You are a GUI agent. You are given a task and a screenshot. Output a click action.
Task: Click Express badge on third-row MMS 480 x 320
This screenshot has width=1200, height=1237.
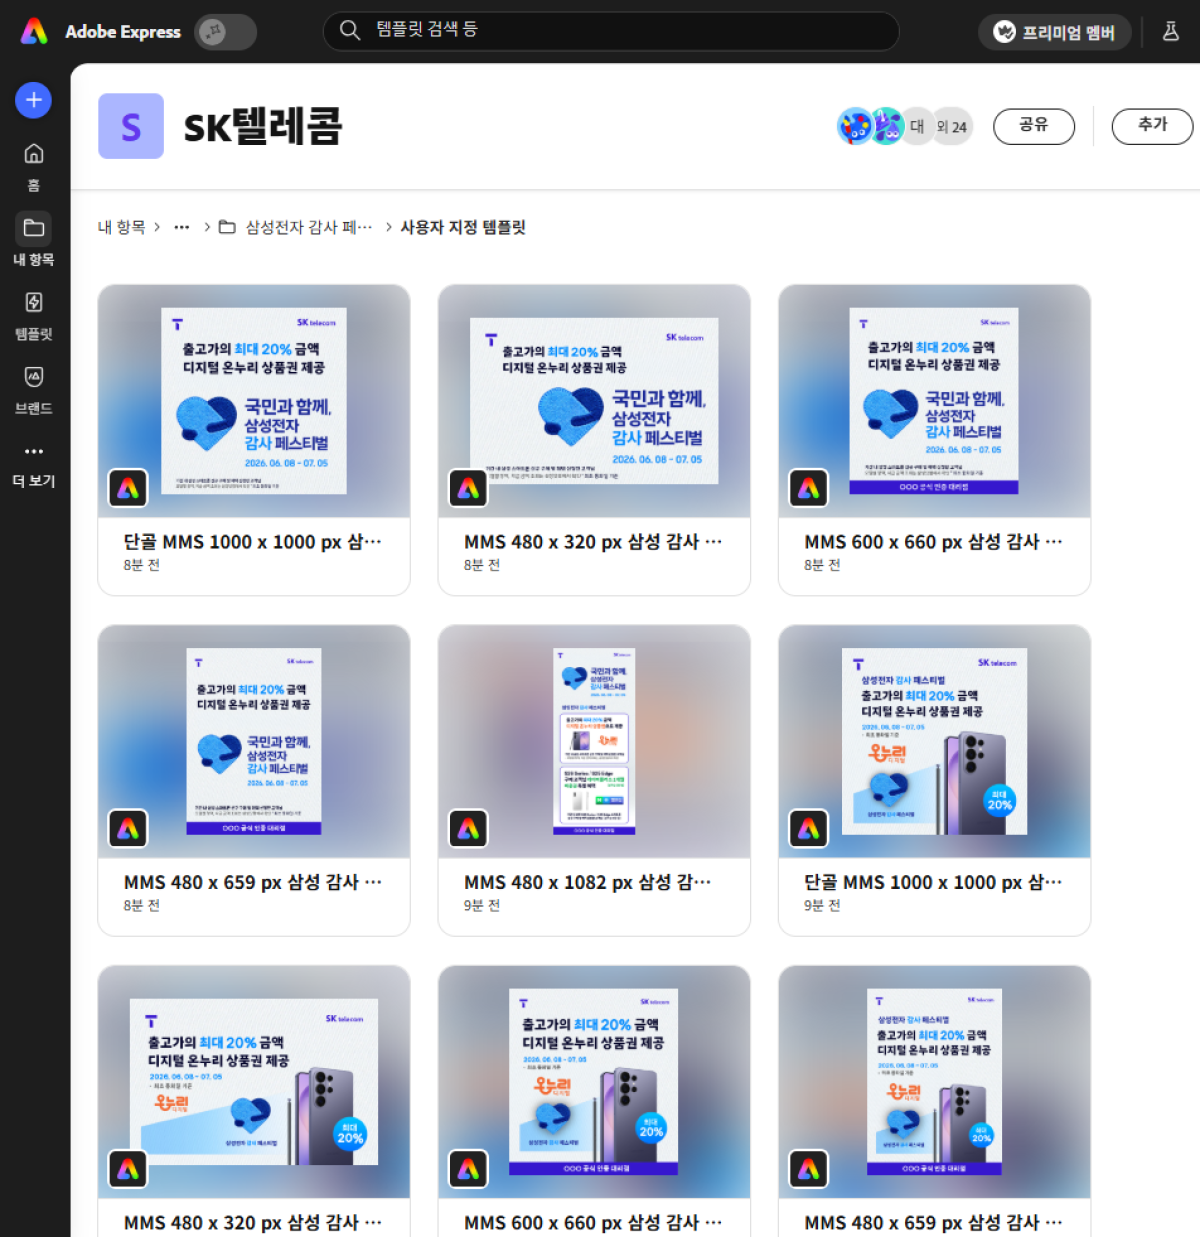pyautogui.click(x=128, y=1168)
